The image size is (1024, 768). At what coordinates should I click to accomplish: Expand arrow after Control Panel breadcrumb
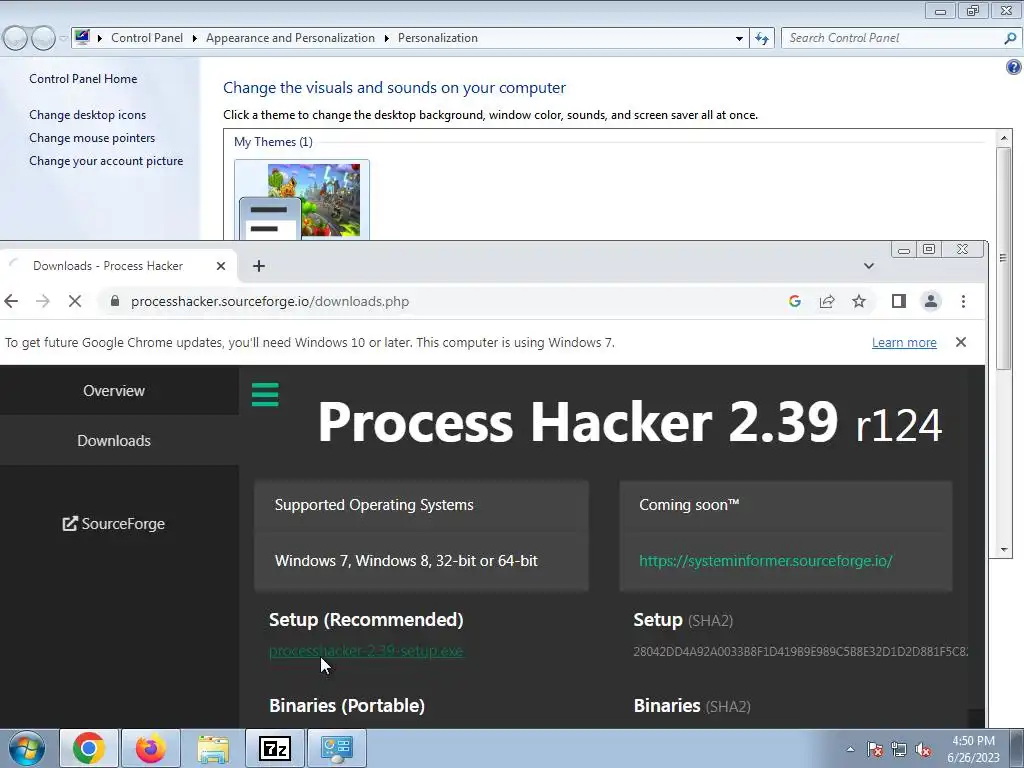(x=195, y=38)
